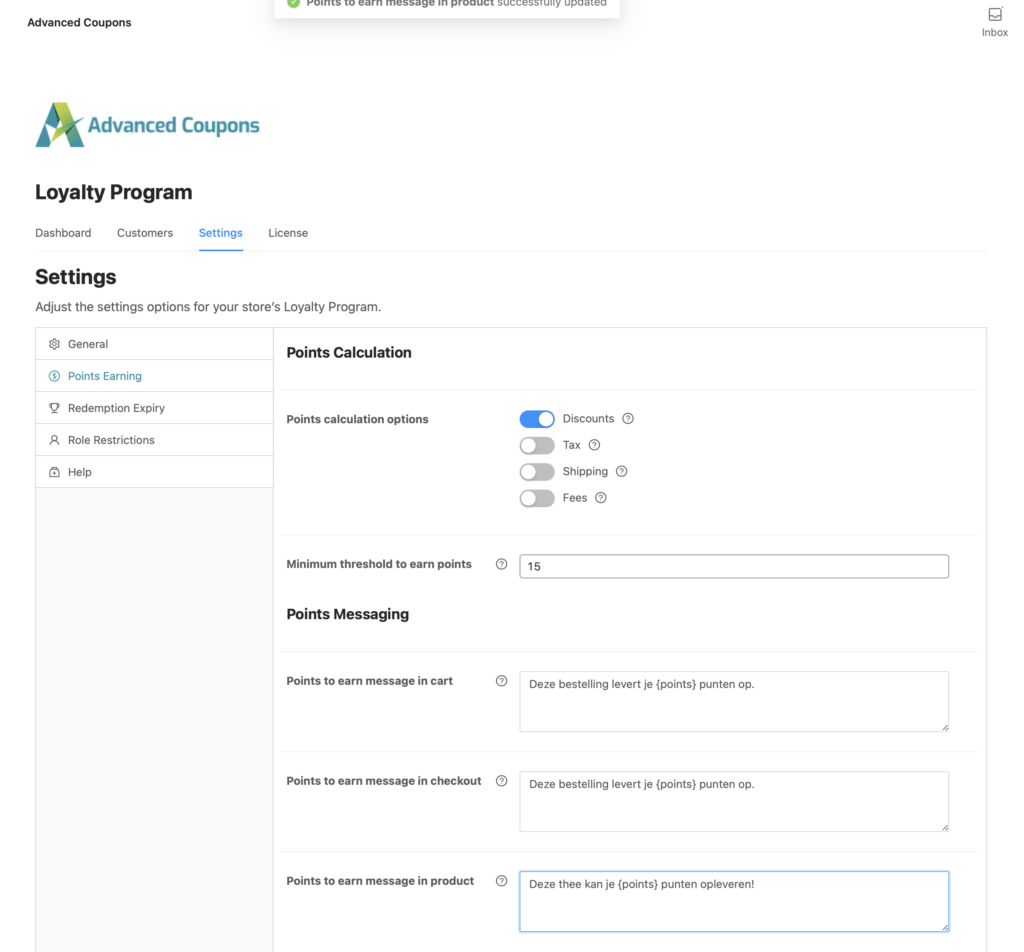This screenshot has height=952, width=1024.
Task: Click help icon next to Shipping
Action: click(621, 471)
